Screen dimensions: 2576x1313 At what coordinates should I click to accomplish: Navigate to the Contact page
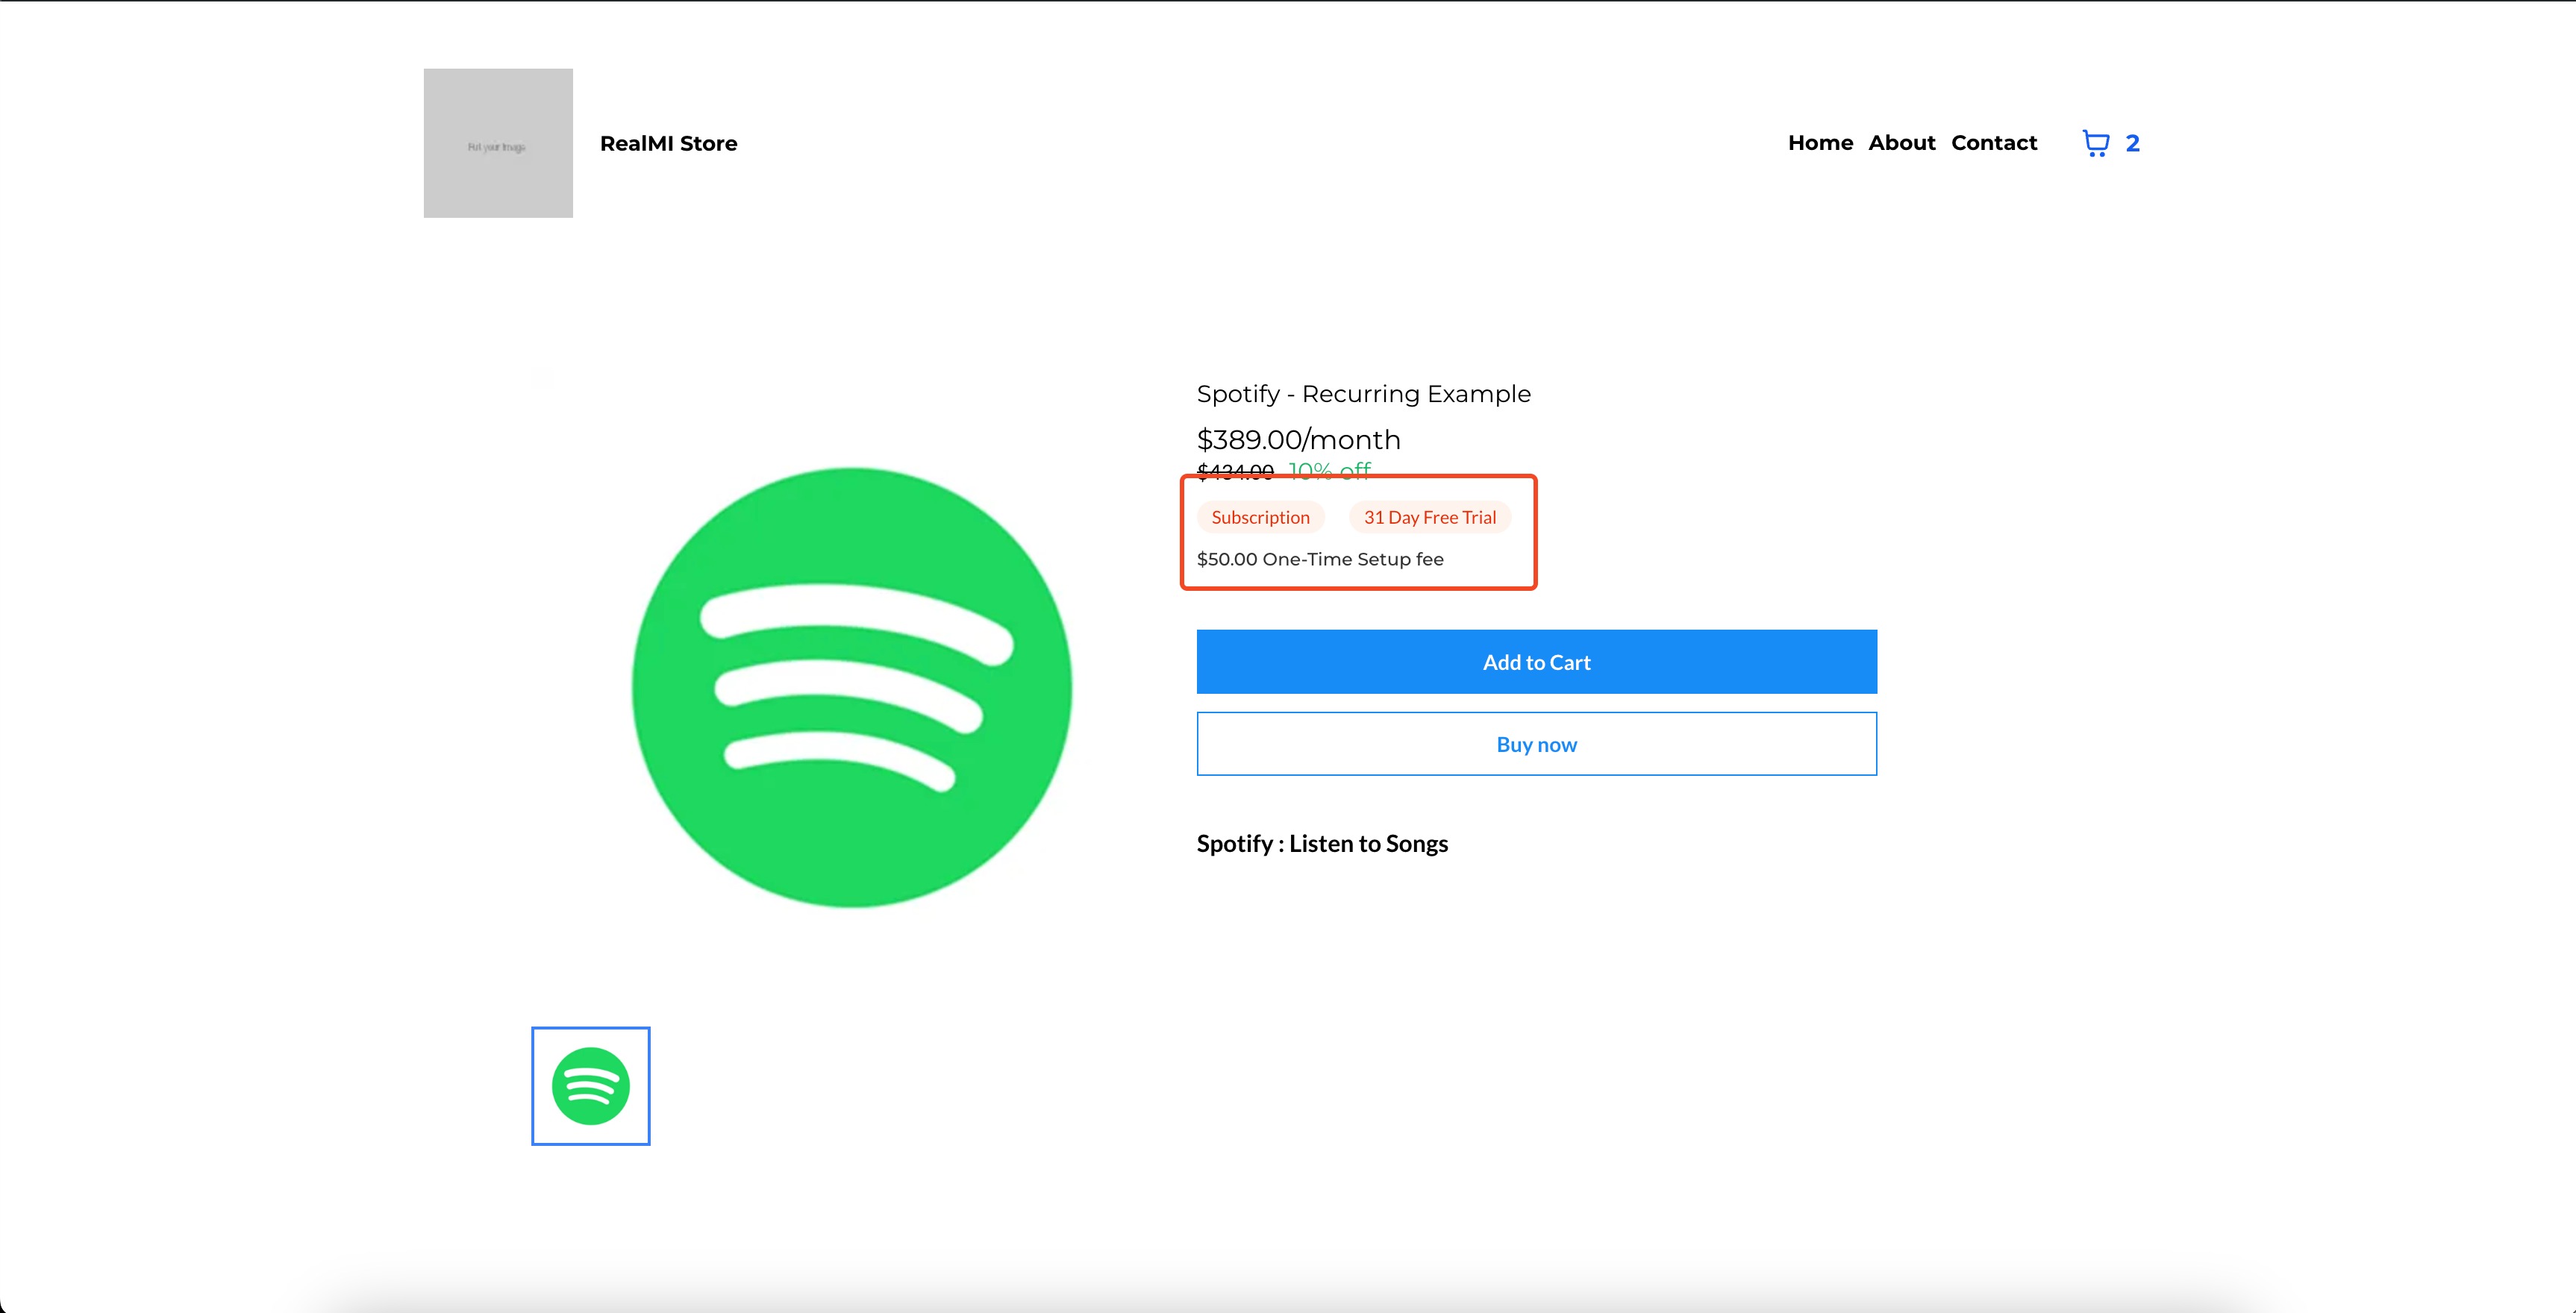[1994, 143]
